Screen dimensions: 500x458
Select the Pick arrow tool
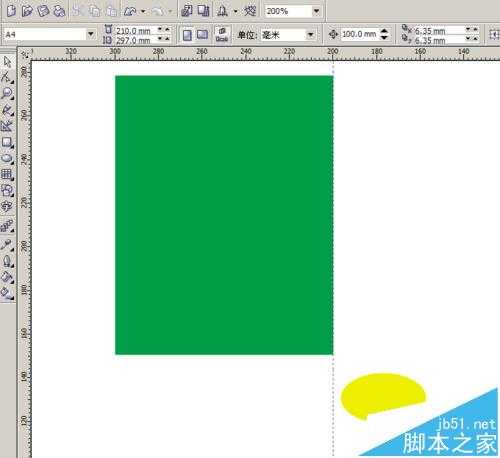pyautogui.click(x=7, y=62)
